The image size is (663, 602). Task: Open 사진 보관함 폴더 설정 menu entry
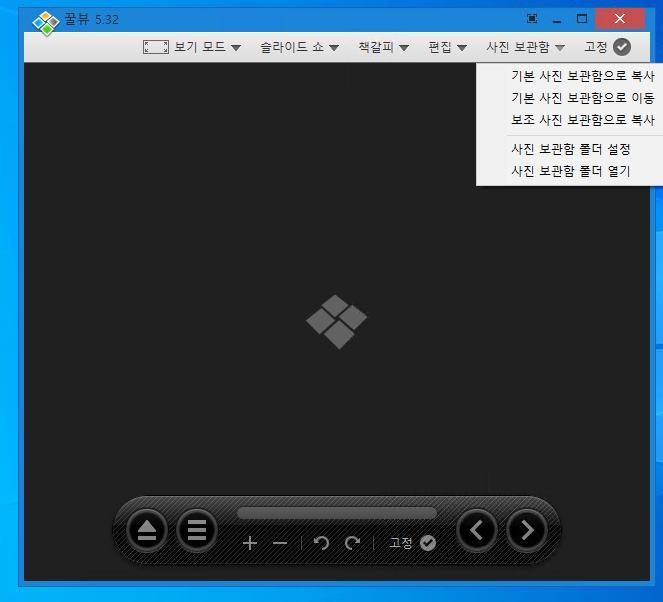tap(571, 149)
